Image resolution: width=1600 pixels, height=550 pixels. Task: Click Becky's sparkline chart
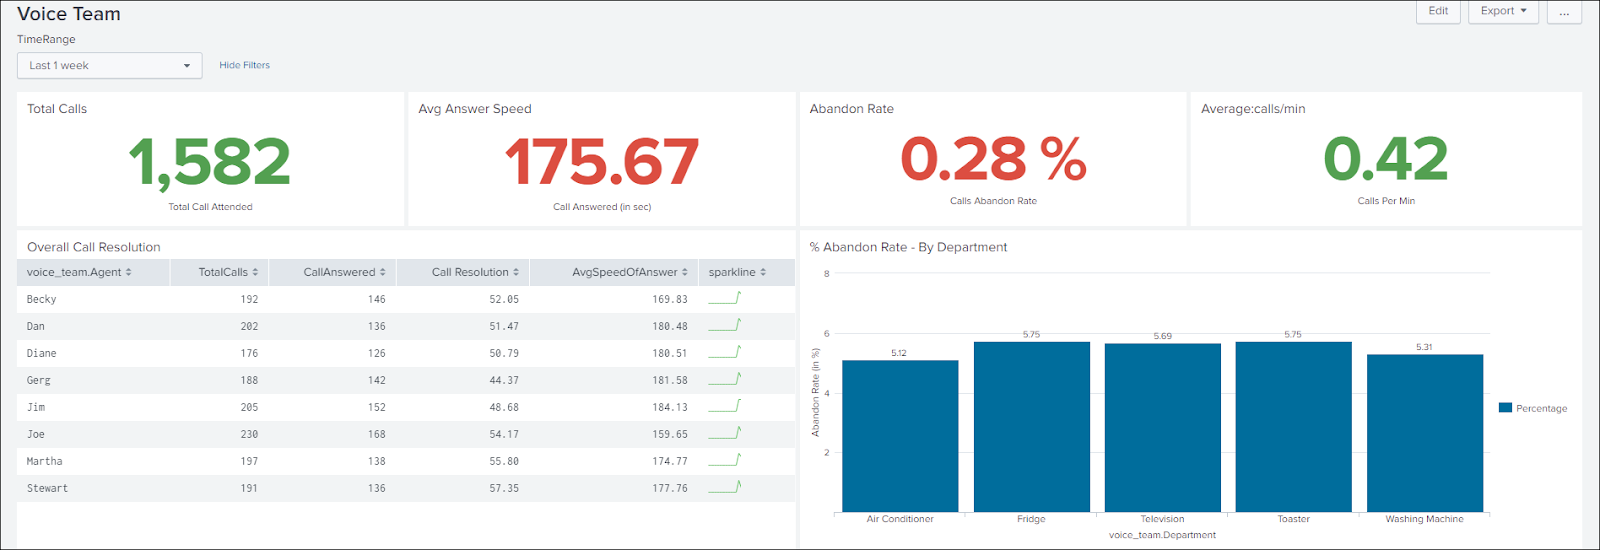point(725,298)
